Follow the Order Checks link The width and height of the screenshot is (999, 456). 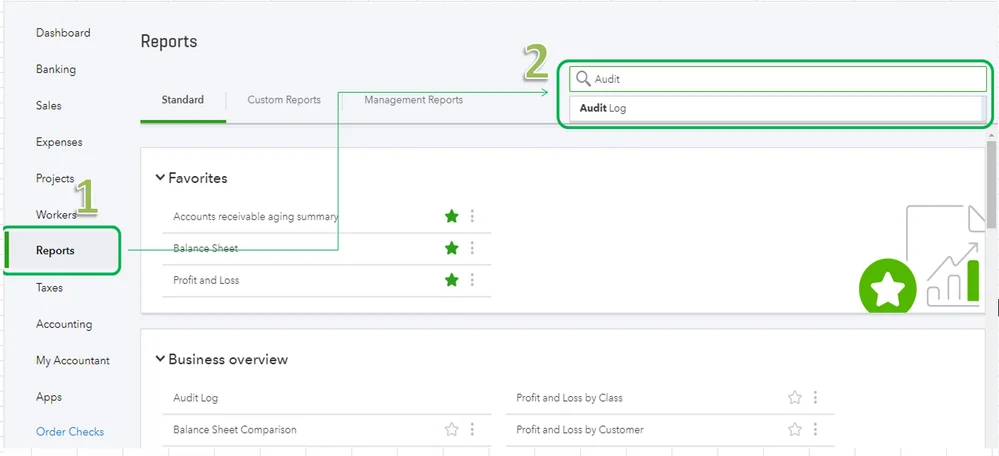point(70,432)
